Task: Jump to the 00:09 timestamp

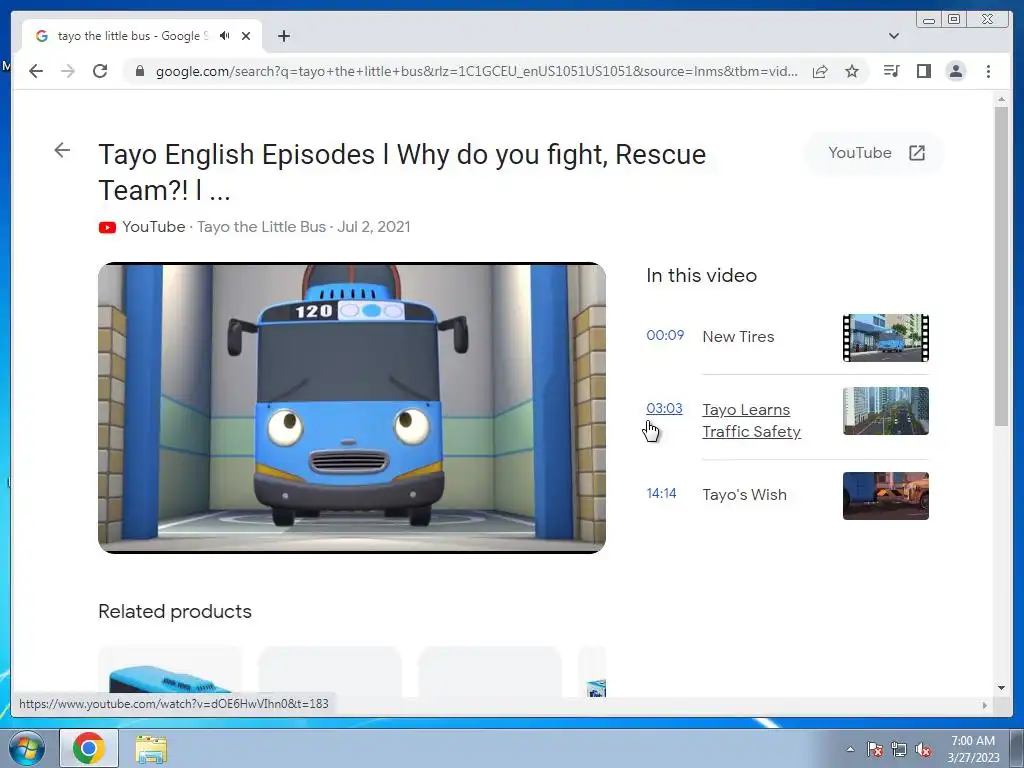Action: 665,335
